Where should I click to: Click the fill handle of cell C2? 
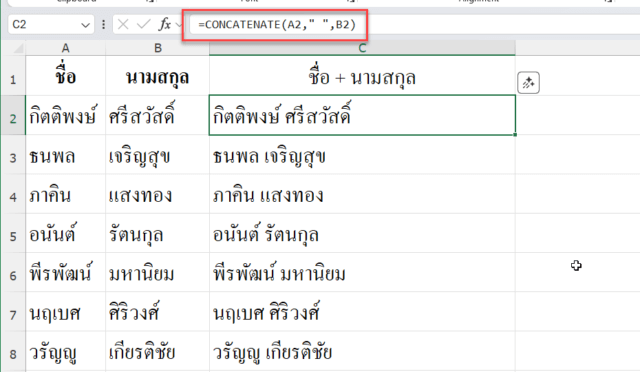pos(515,135)
